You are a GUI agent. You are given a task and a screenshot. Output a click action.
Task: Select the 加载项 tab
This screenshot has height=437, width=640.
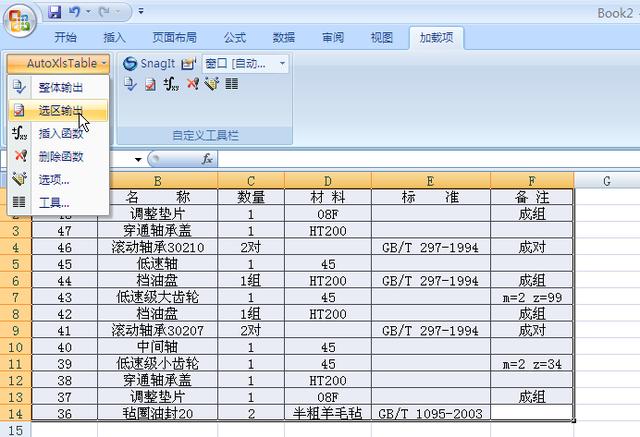436,38
